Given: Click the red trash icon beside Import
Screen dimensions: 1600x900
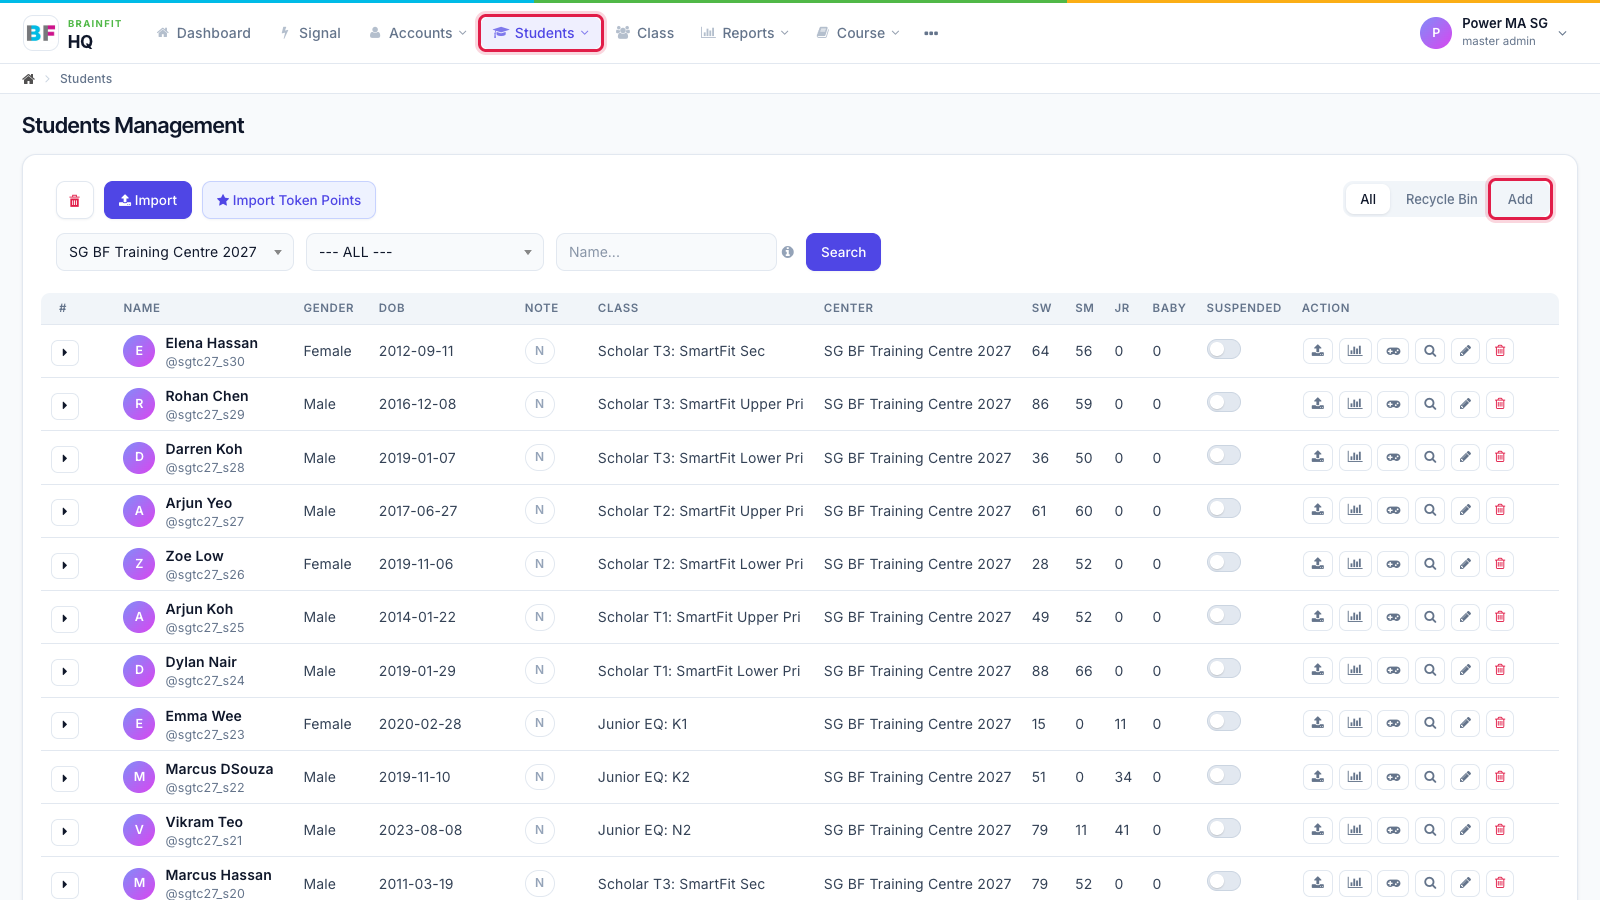Looking at the screenshot, I should coord(75,200).
